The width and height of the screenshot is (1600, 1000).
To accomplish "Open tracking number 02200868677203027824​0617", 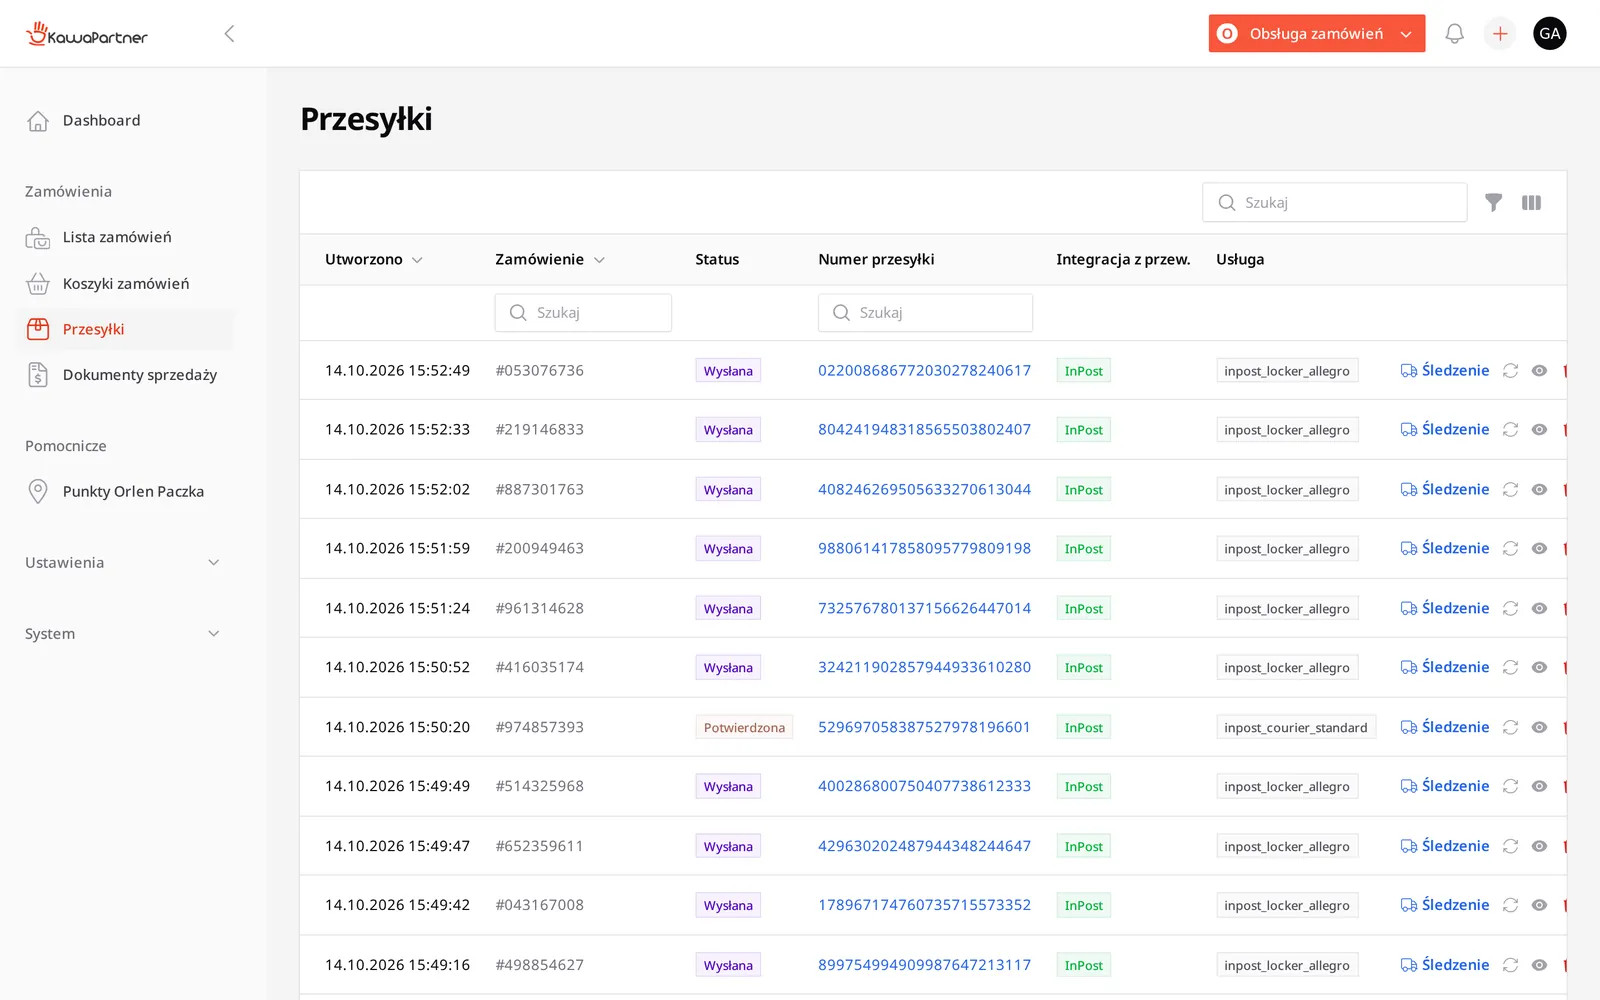I will (x=924, y=371).
